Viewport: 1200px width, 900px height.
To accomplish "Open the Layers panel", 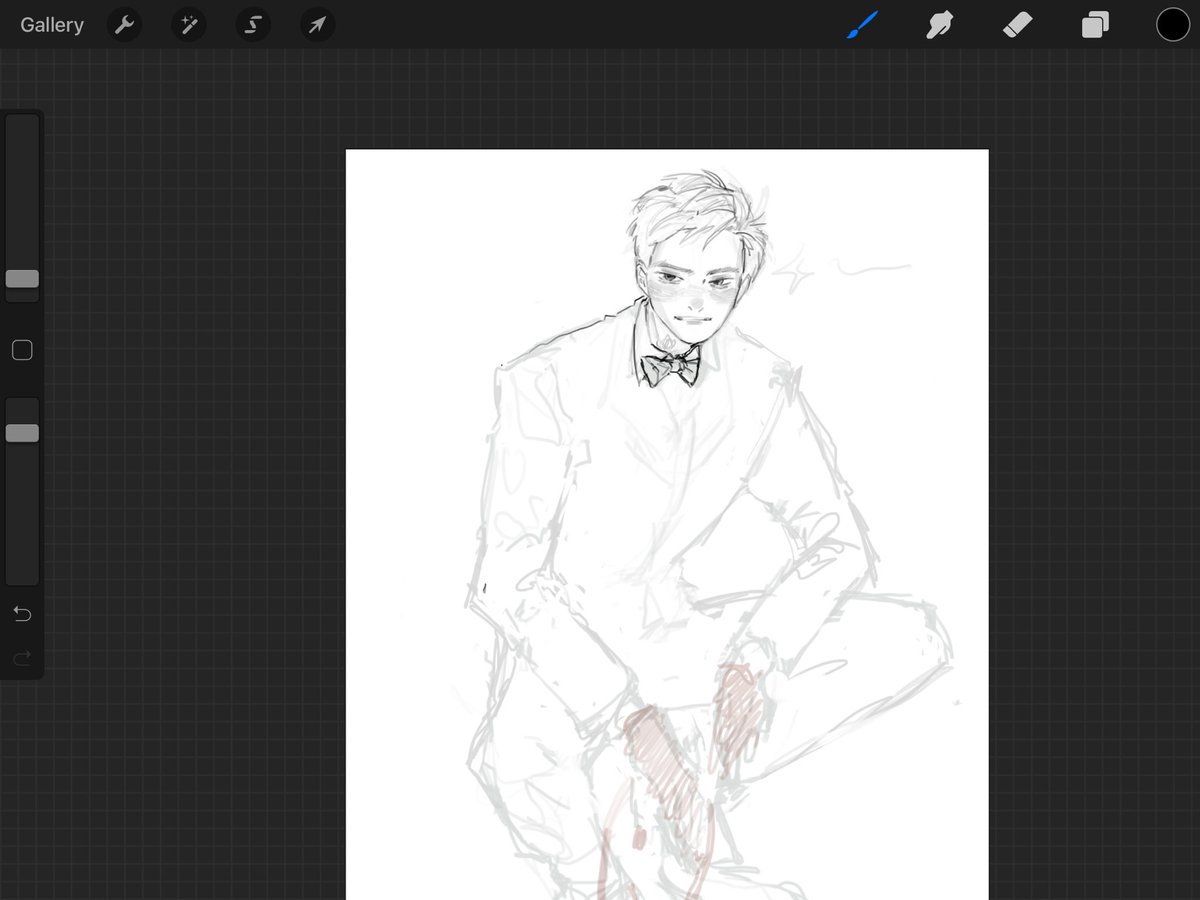I will tap(1095, 25).
